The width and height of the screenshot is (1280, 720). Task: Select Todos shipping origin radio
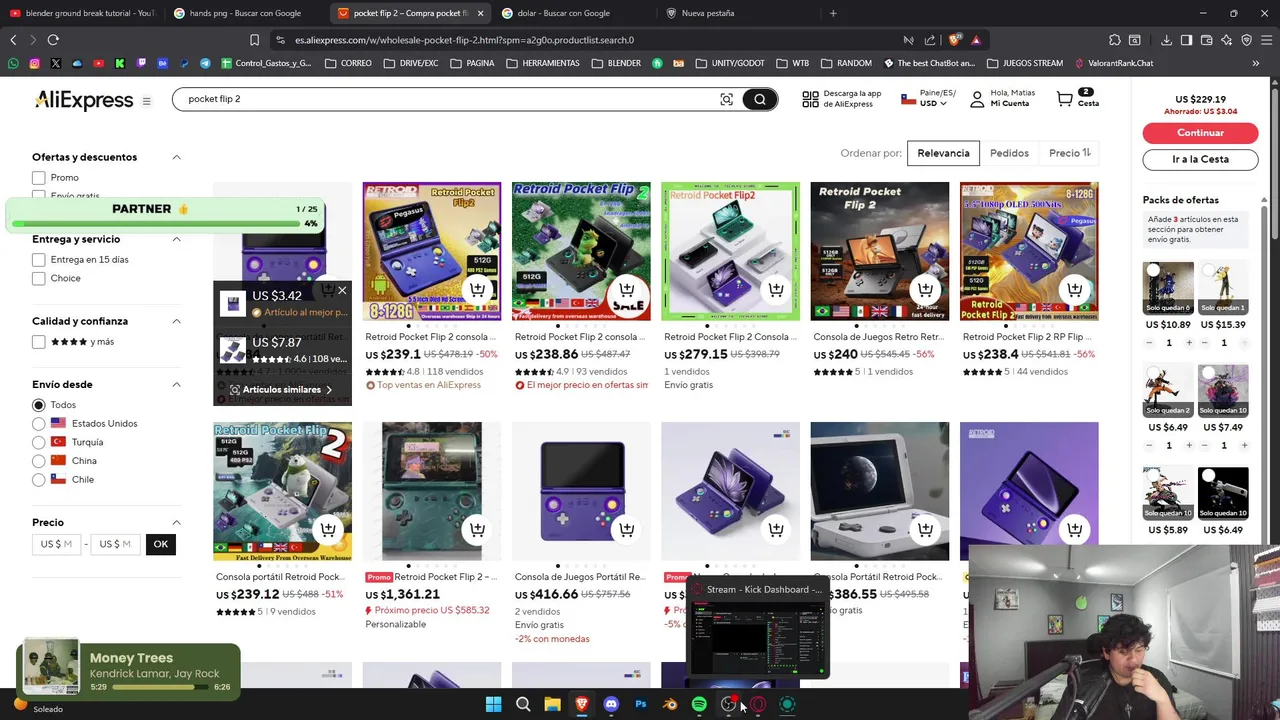tap(38, 405)
